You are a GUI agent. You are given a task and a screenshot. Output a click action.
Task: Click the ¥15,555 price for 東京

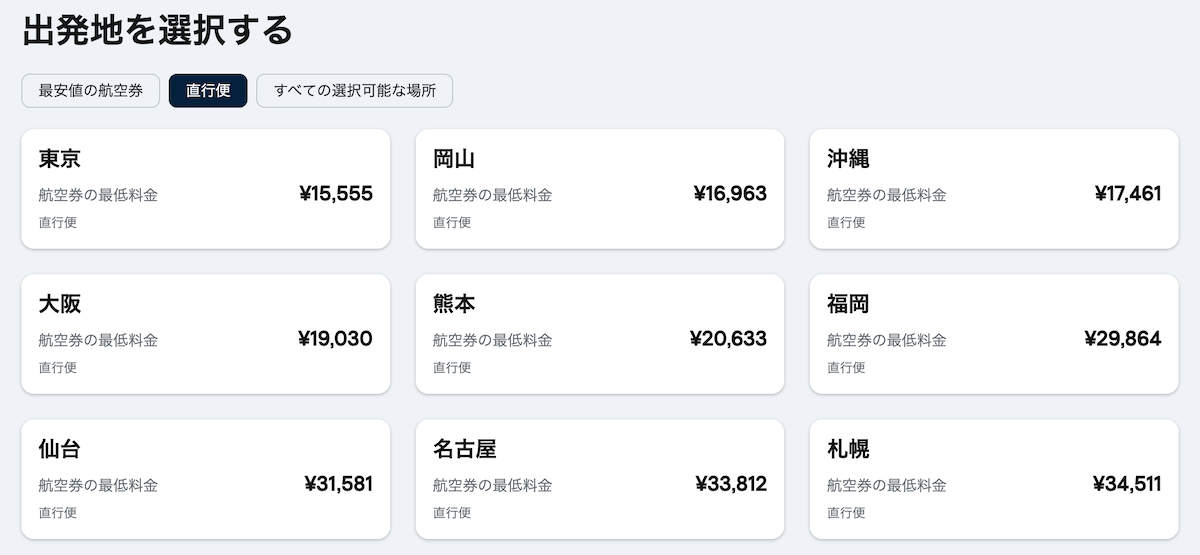(x=336, y=194)
